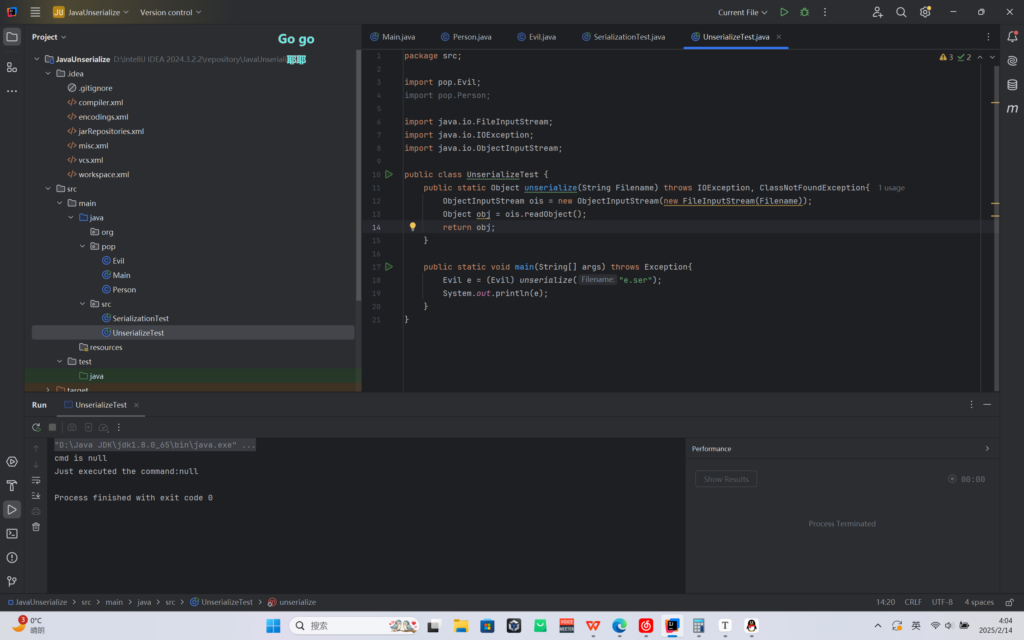The width and height of the screenshot is (1024, 640).
Task: Open the Maven tool window icon
Action: pos(1012,108)
